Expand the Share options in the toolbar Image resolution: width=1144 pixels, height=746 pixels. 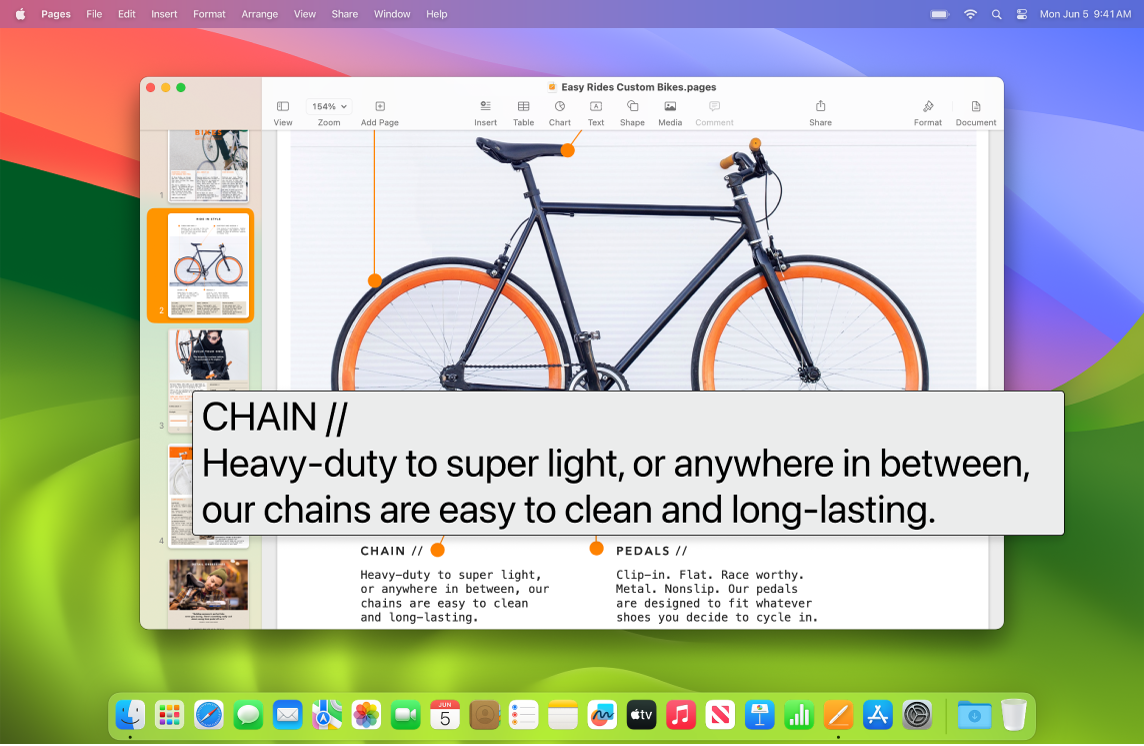(x=820, y=110)
